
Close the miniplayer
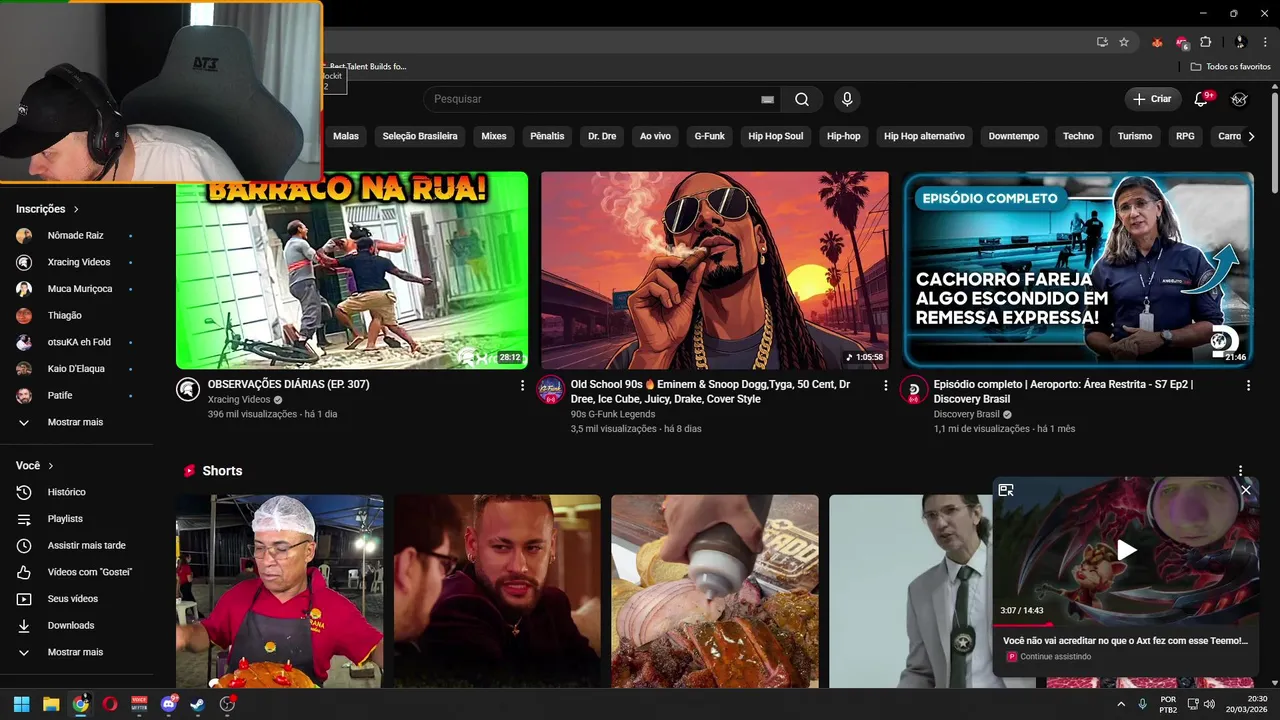pyautogui.click(x=1246, y=490)
